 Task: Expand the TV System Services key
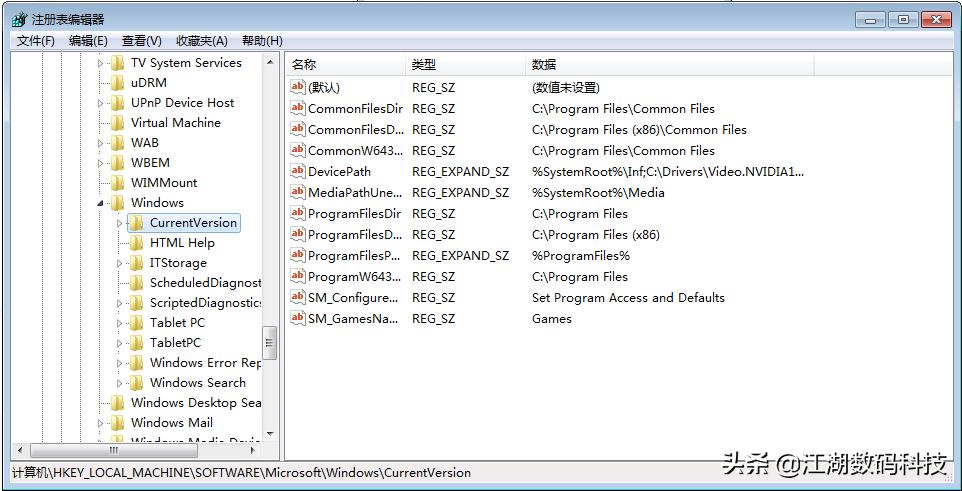click(x=101, y=63)
